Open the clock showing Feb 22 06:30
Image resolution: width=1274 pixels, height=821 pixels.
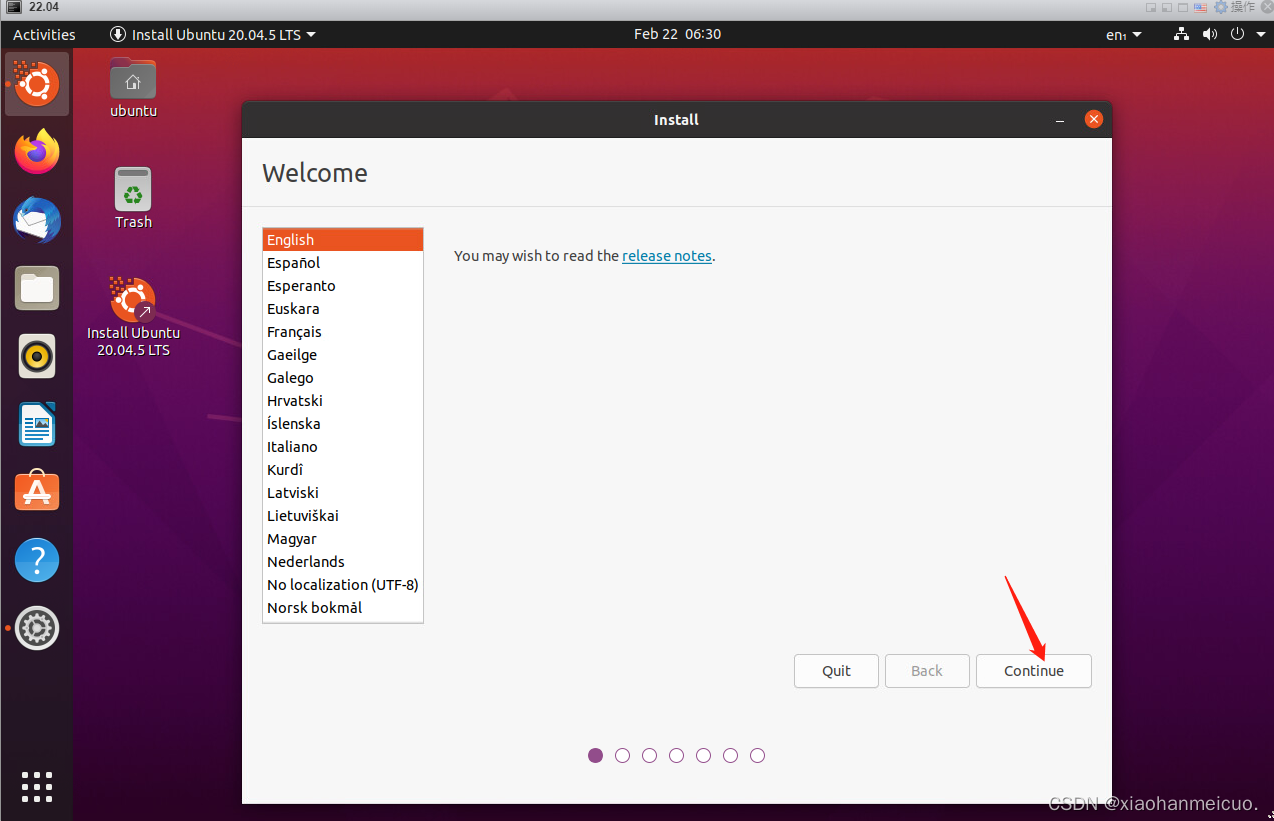pyautogui.click(x=677, y=34)
